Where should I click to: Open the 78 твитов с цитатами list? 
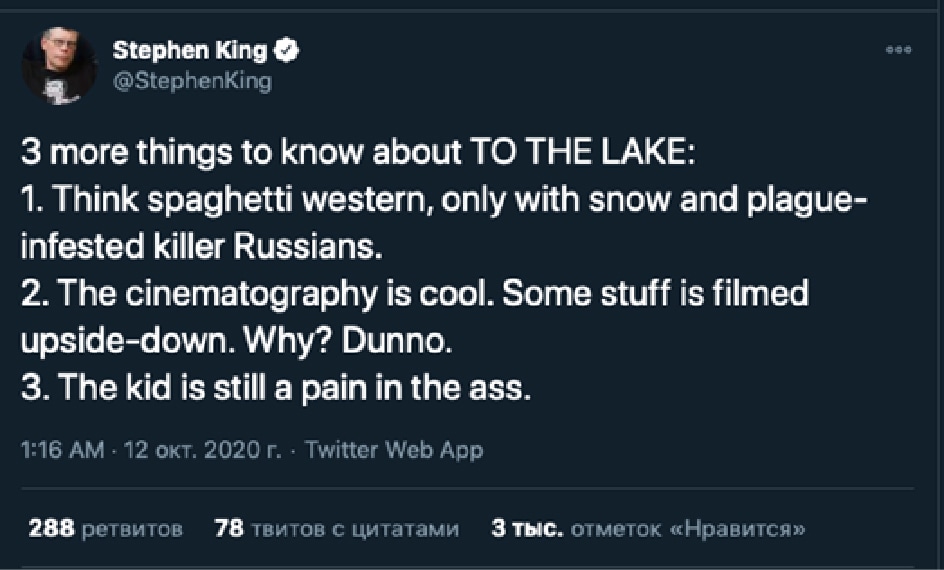[x=337, y=528]
